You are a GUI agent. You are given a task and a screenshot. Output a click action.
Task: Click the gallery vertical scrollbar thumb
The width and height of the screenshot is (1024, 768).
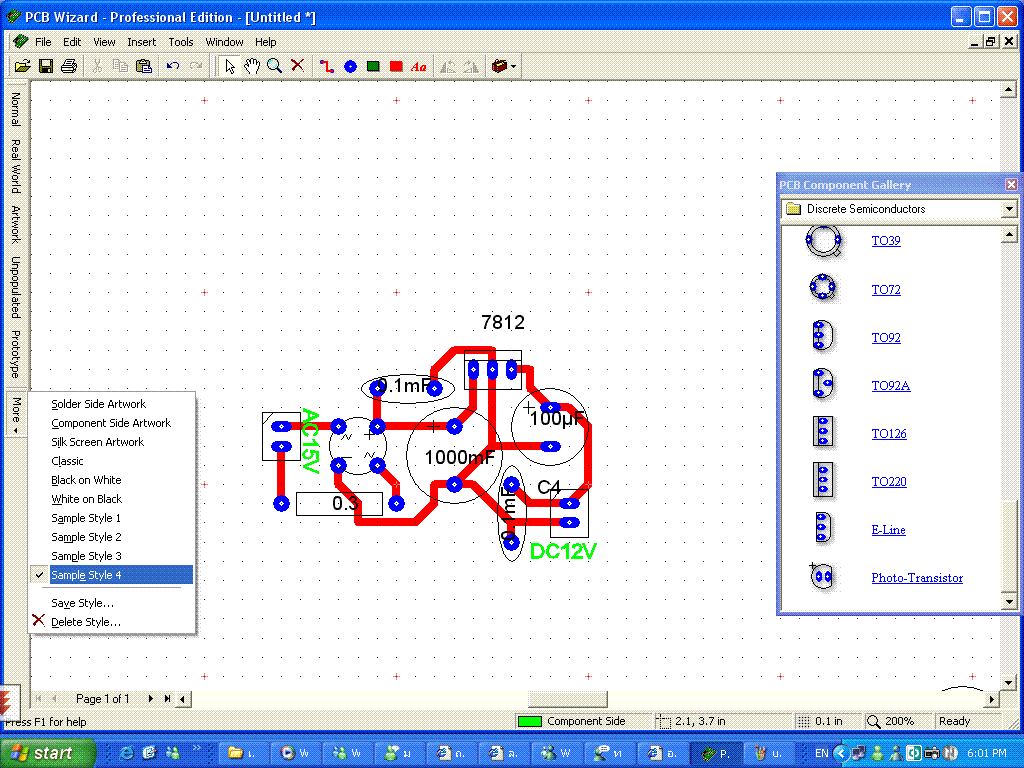1009,546
